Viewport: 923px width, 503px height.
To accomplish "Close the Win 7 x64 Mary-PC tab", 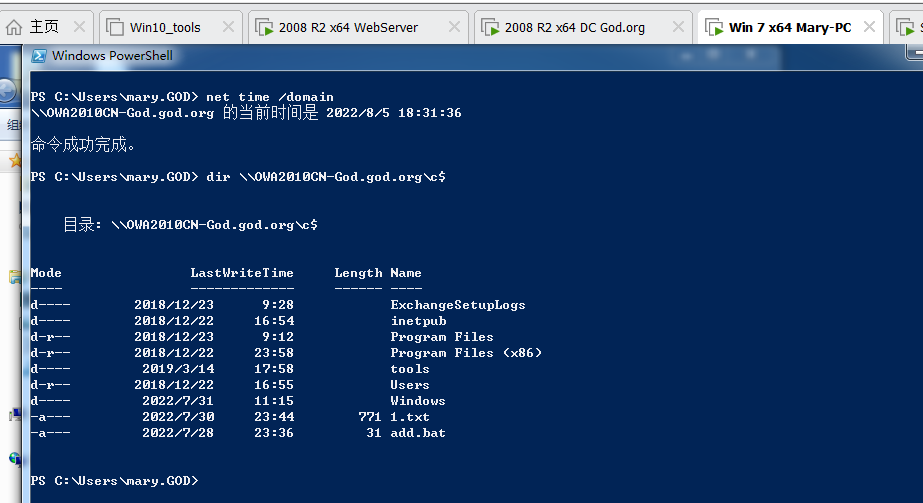I will [868, 27].
